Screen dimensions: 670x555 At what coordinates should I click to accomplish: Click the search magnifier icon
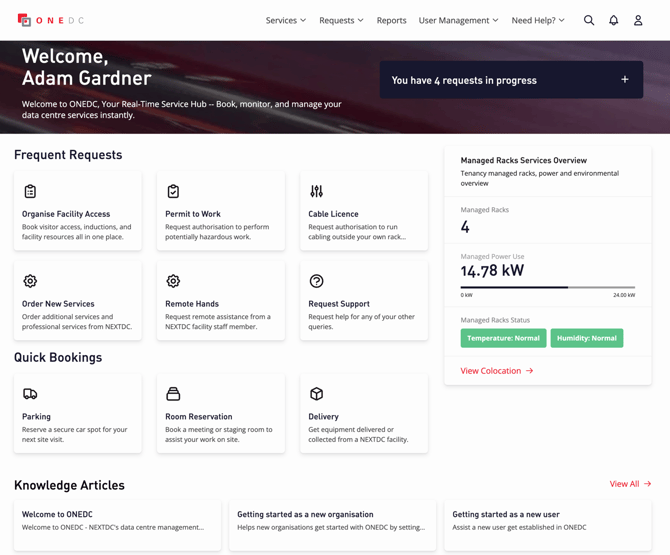coord(589,20)
